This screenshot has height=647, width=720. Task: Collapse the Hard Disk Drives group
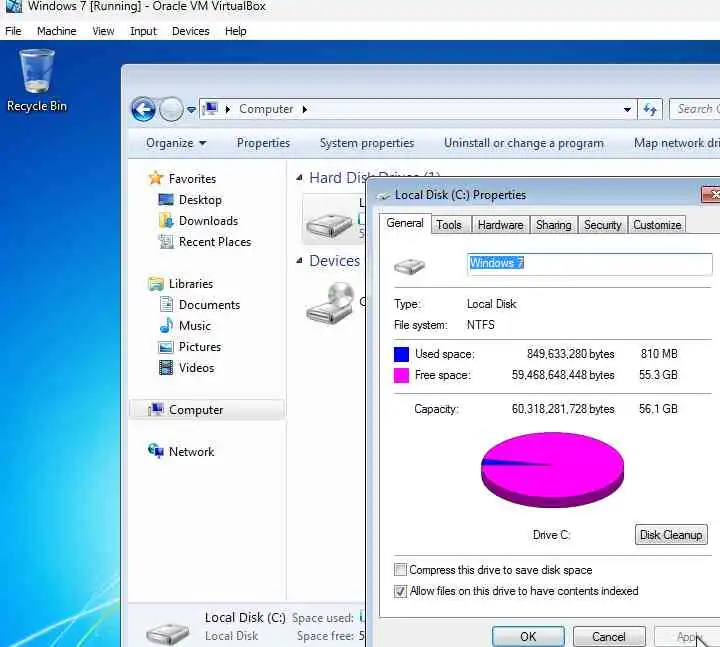click(299, 178)
